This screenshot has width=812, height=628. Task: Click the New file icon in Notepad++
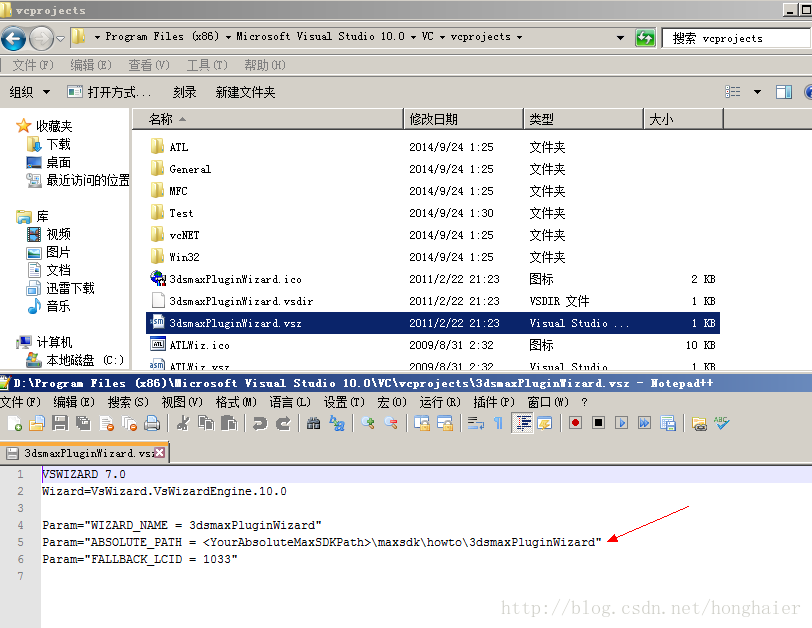[x=15, y=423]
